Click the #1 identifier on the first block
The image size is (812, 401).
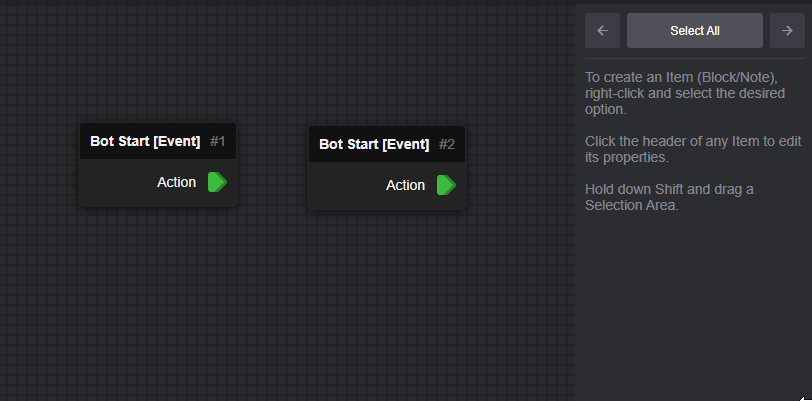point(218,141)
